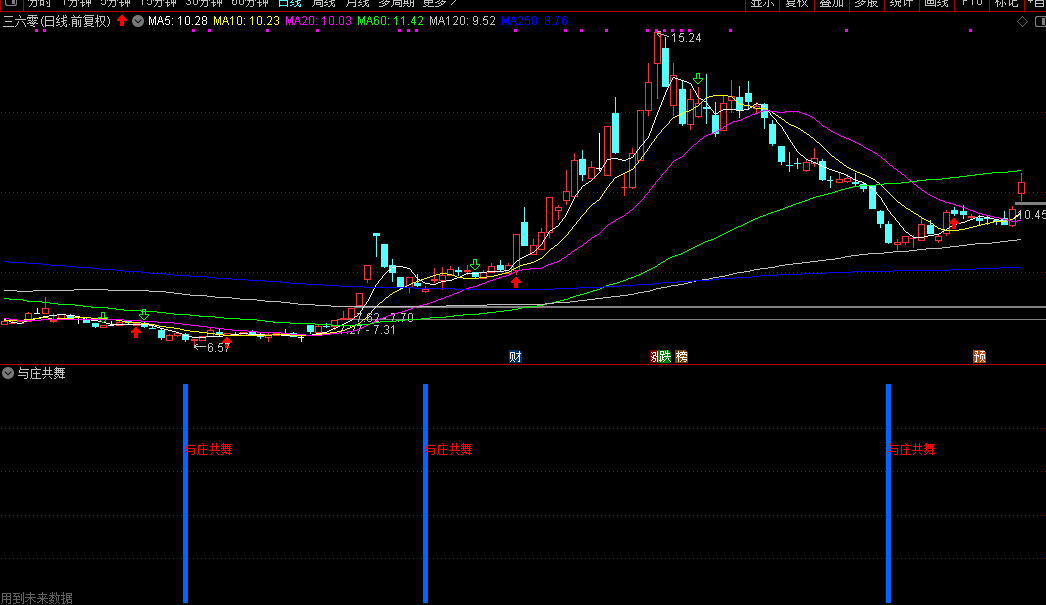The image size is (1046, 605).
Task: Click the stock title 三六零(日线.前复权)
Action: [x=57, y=21]
